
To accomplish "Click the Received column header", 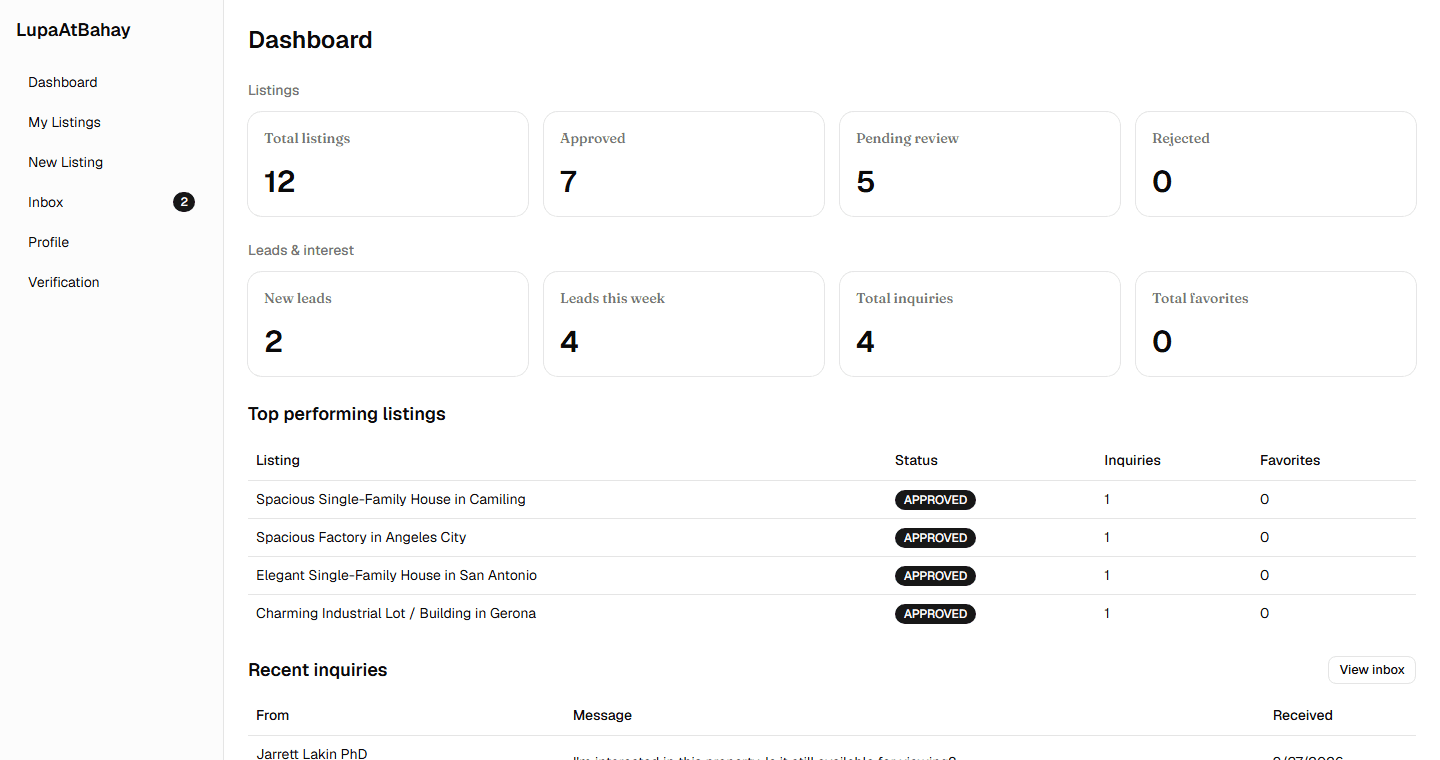I will coord(1303,715).
